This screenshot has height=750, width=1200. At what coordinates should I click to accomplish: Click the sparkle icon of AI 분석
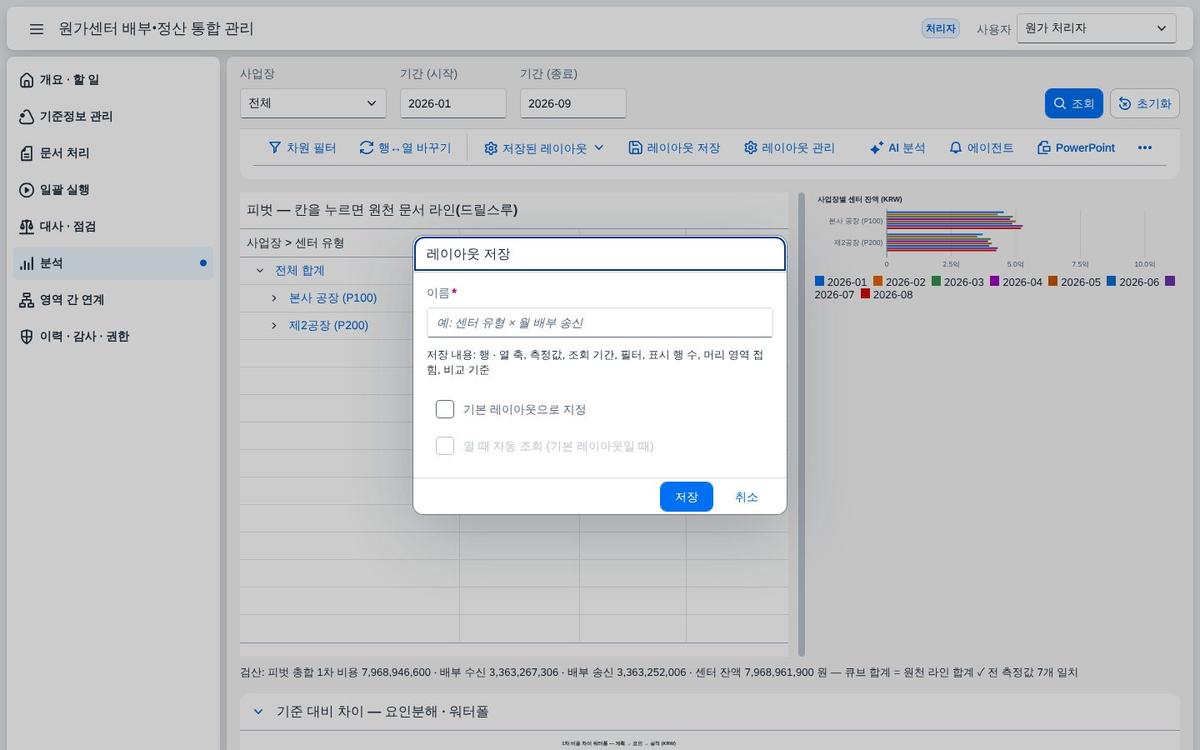click(876, 147)
